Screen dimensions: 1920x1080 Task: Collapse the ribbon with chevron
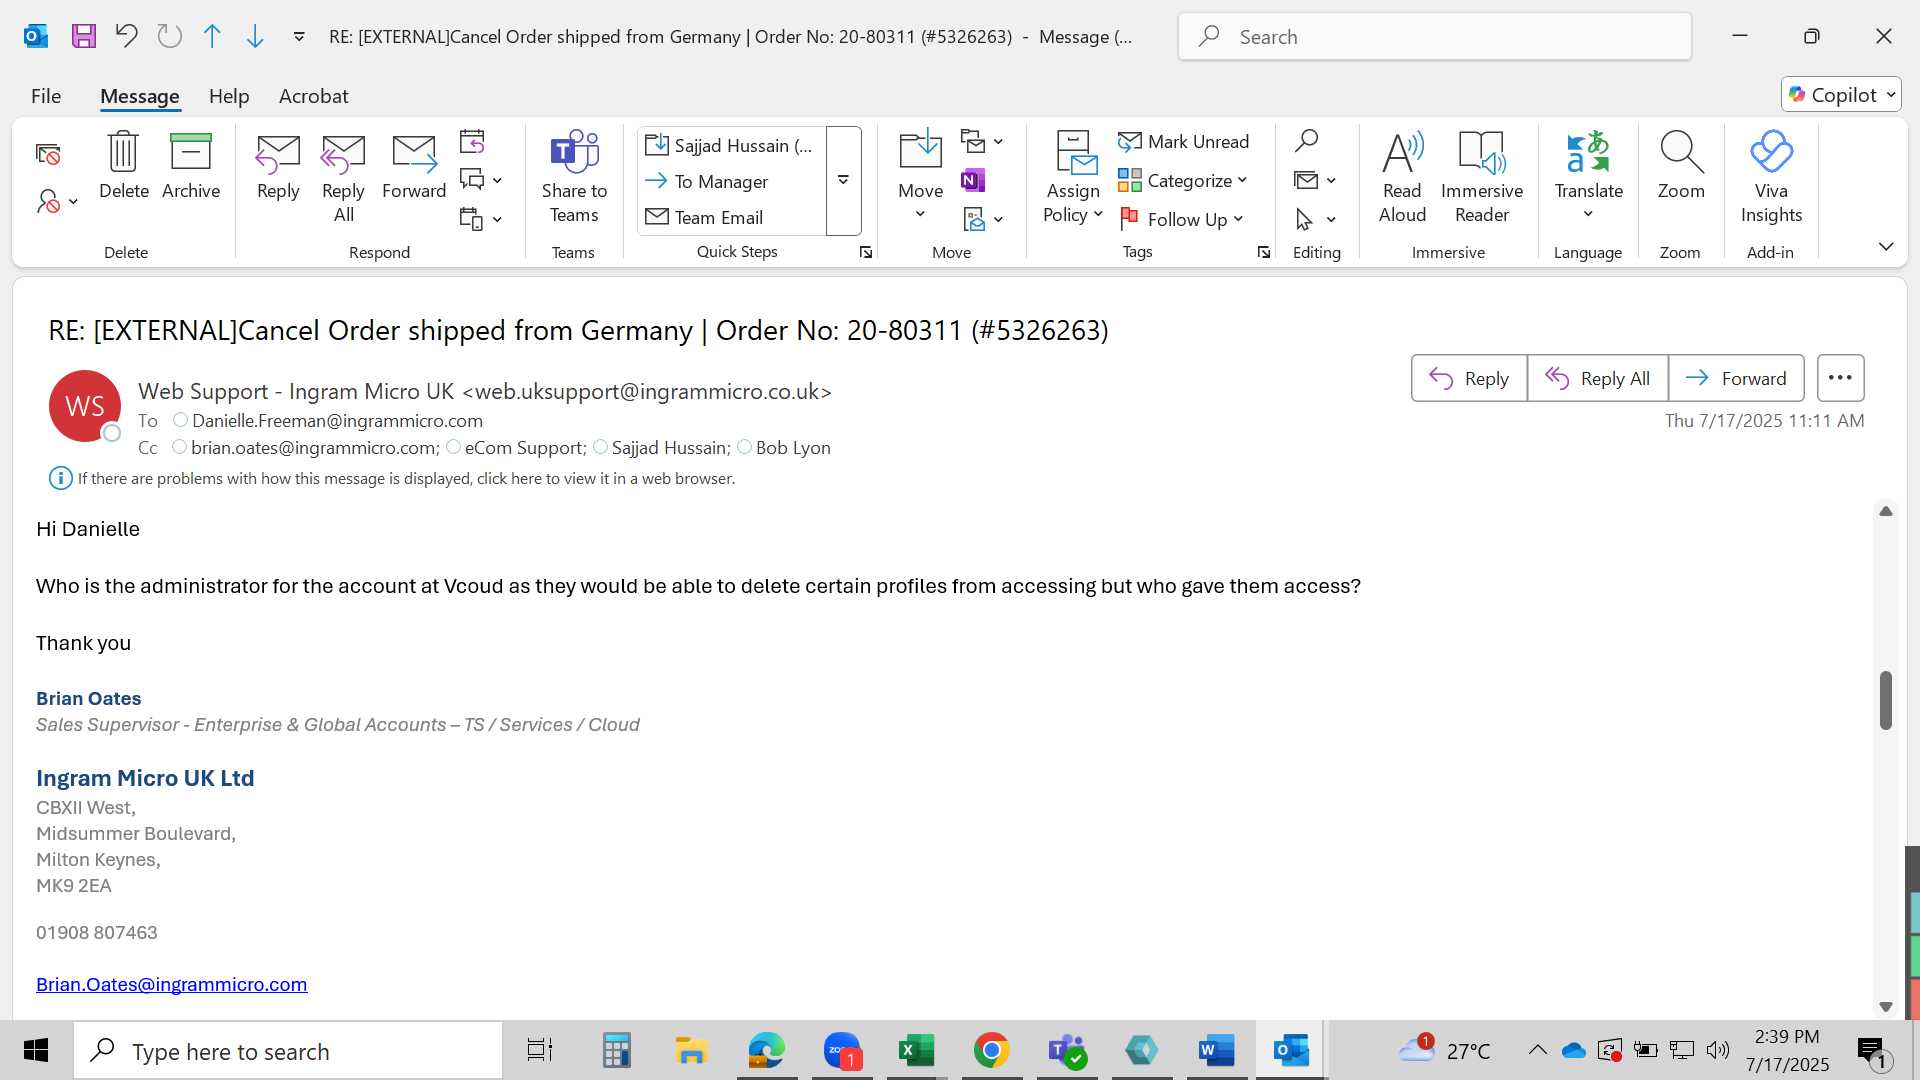click(x=1886, y=246)
